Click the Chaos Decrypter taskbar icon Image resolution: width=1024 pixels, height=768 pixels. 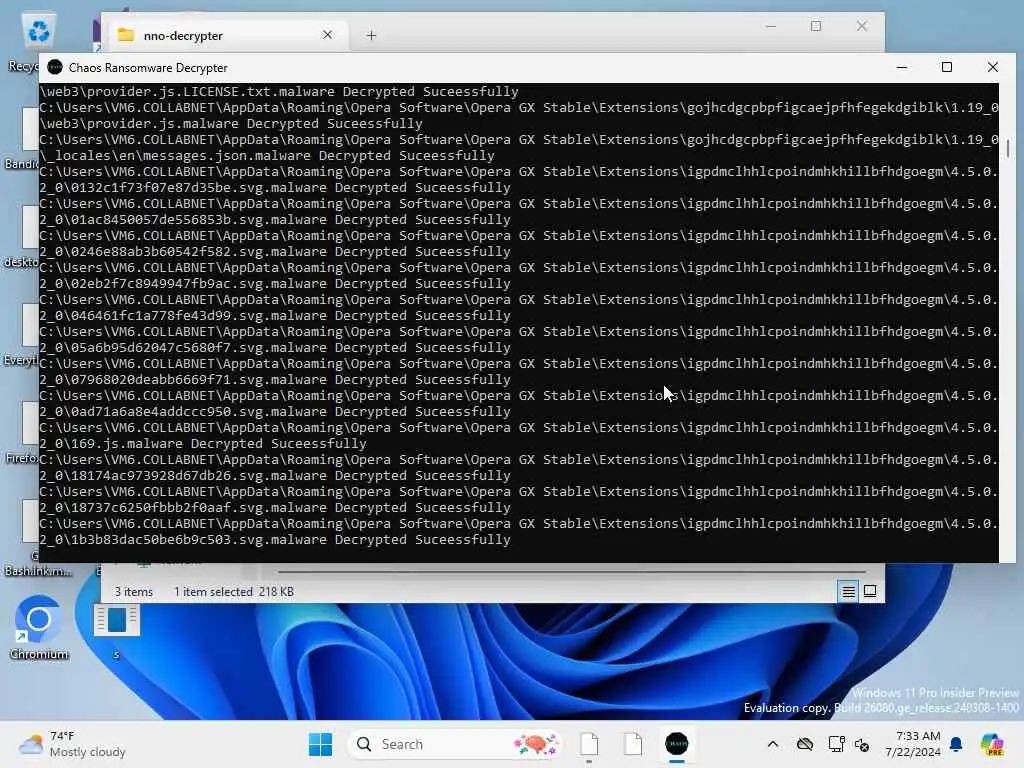pyautogui.click(x=677, y=744)
